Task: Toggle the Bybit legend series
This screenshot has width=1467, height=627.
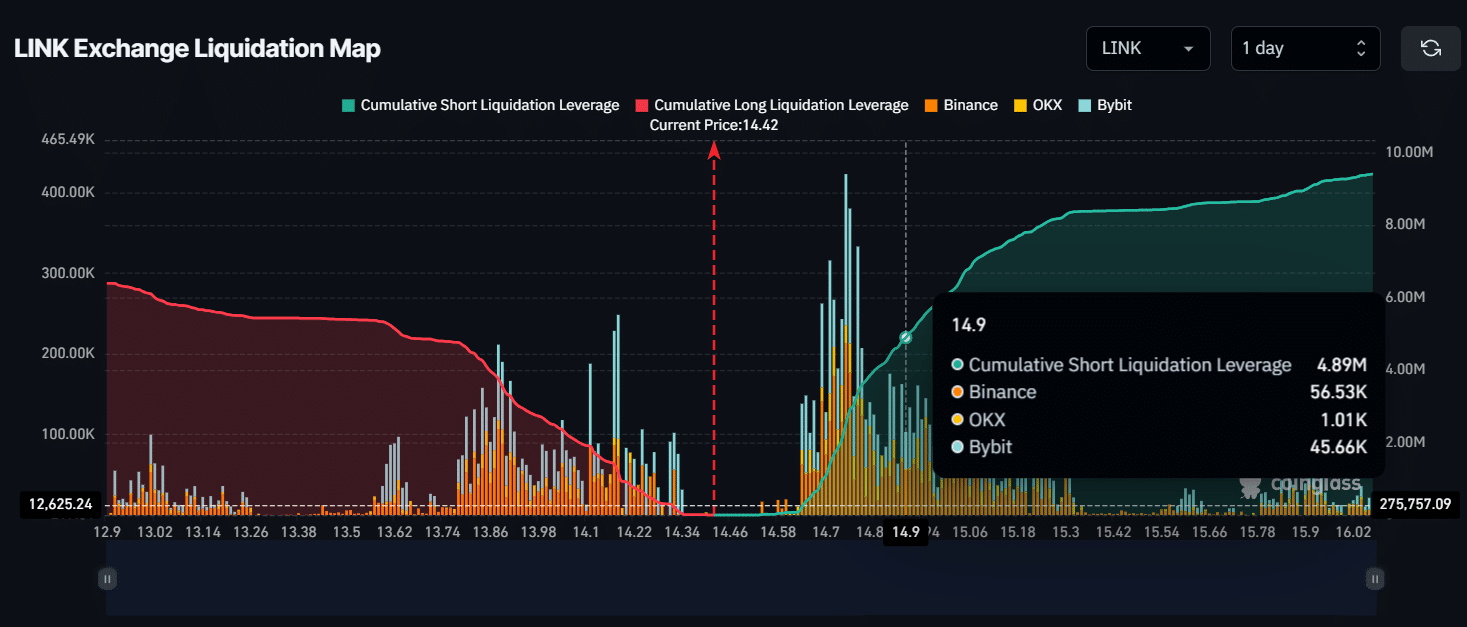Action: (1106, 105)
